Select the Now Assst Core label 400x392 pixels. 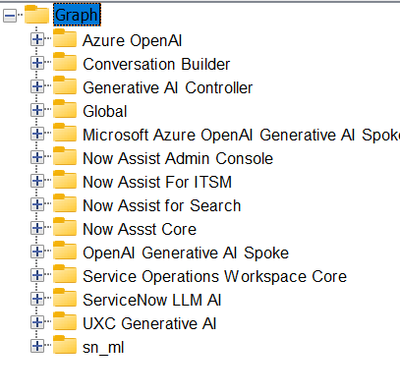pyautogui.click(x=139, y=230)
